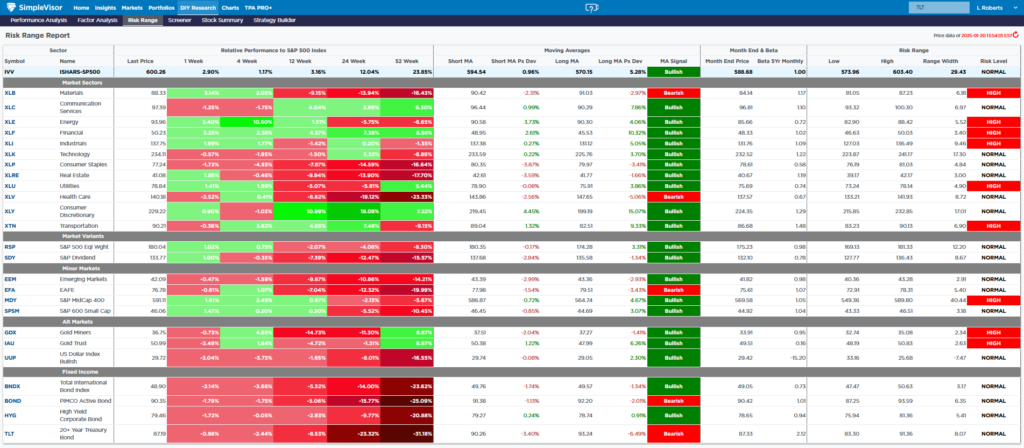Click the Risk Range Report page title
Screen dimensions: 1024x448
(x=35, y=37)
